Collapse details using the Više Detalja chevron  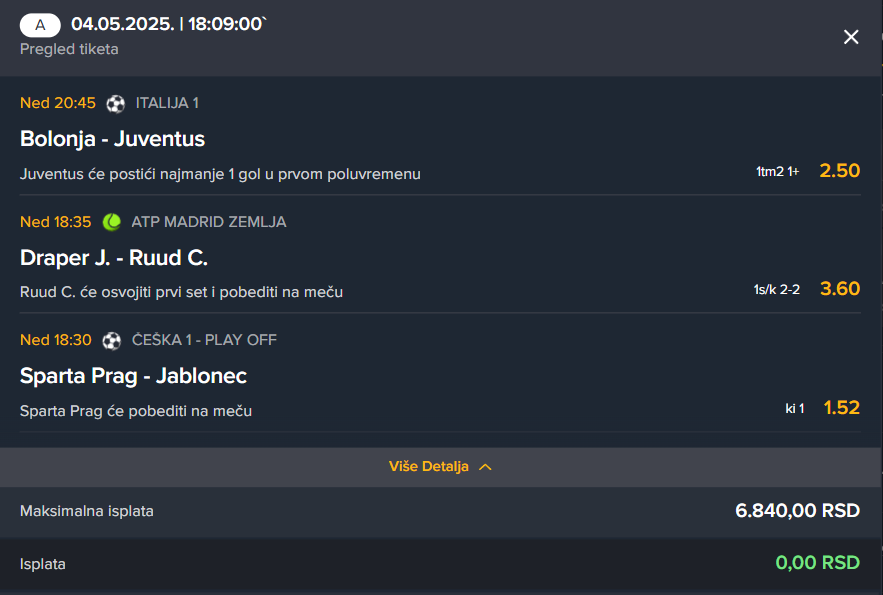tap(485, 467)
